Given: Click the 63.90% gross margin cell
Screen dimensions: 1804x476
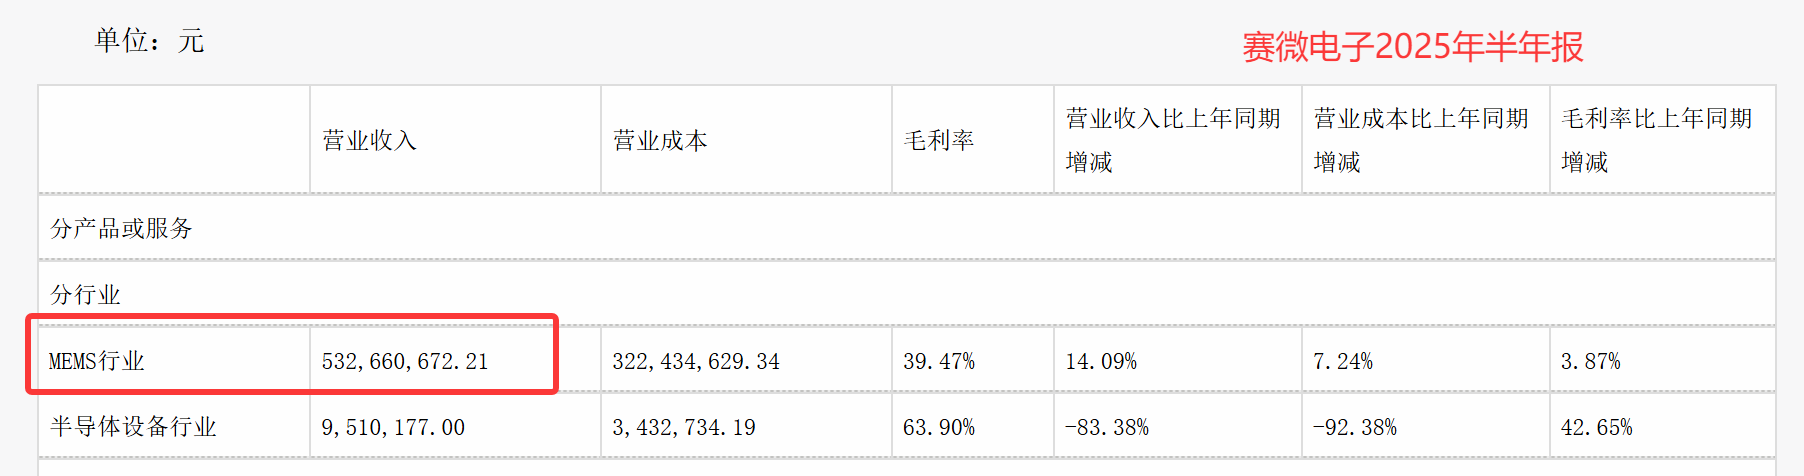Looking at the screenshot, I should coord(939,427).
